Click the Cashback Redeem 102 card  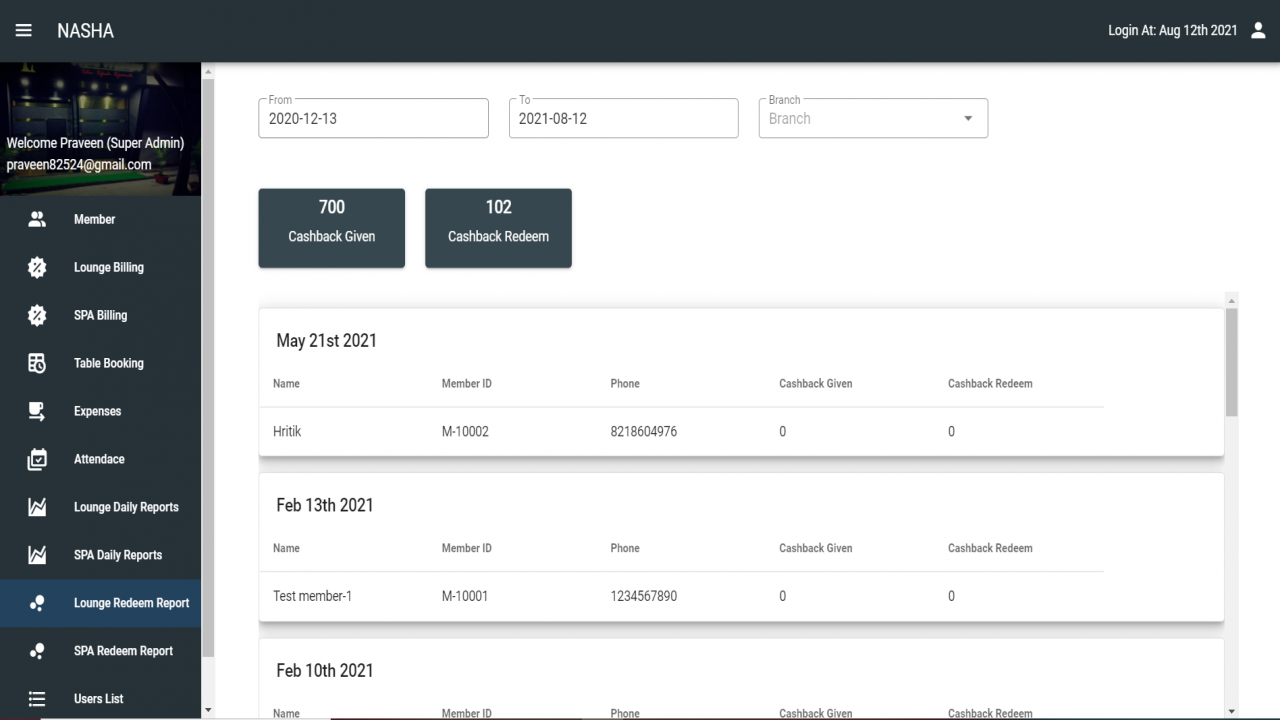(x=498, y=228)
